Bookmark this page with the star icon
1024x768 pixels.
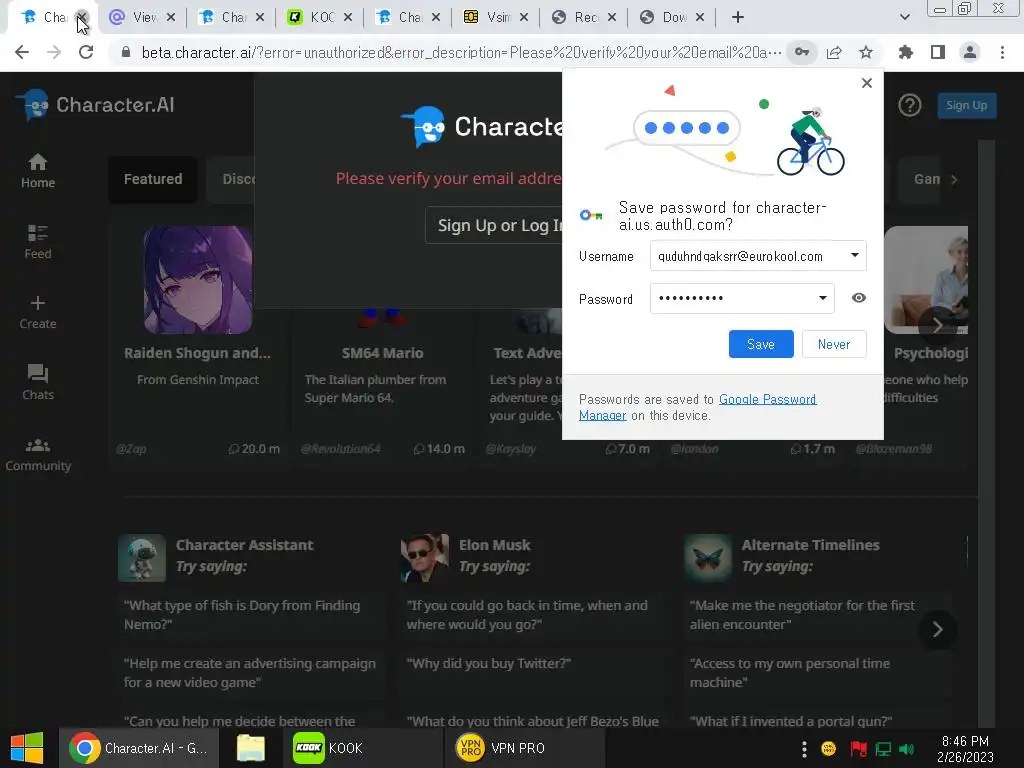coord(866,52)
